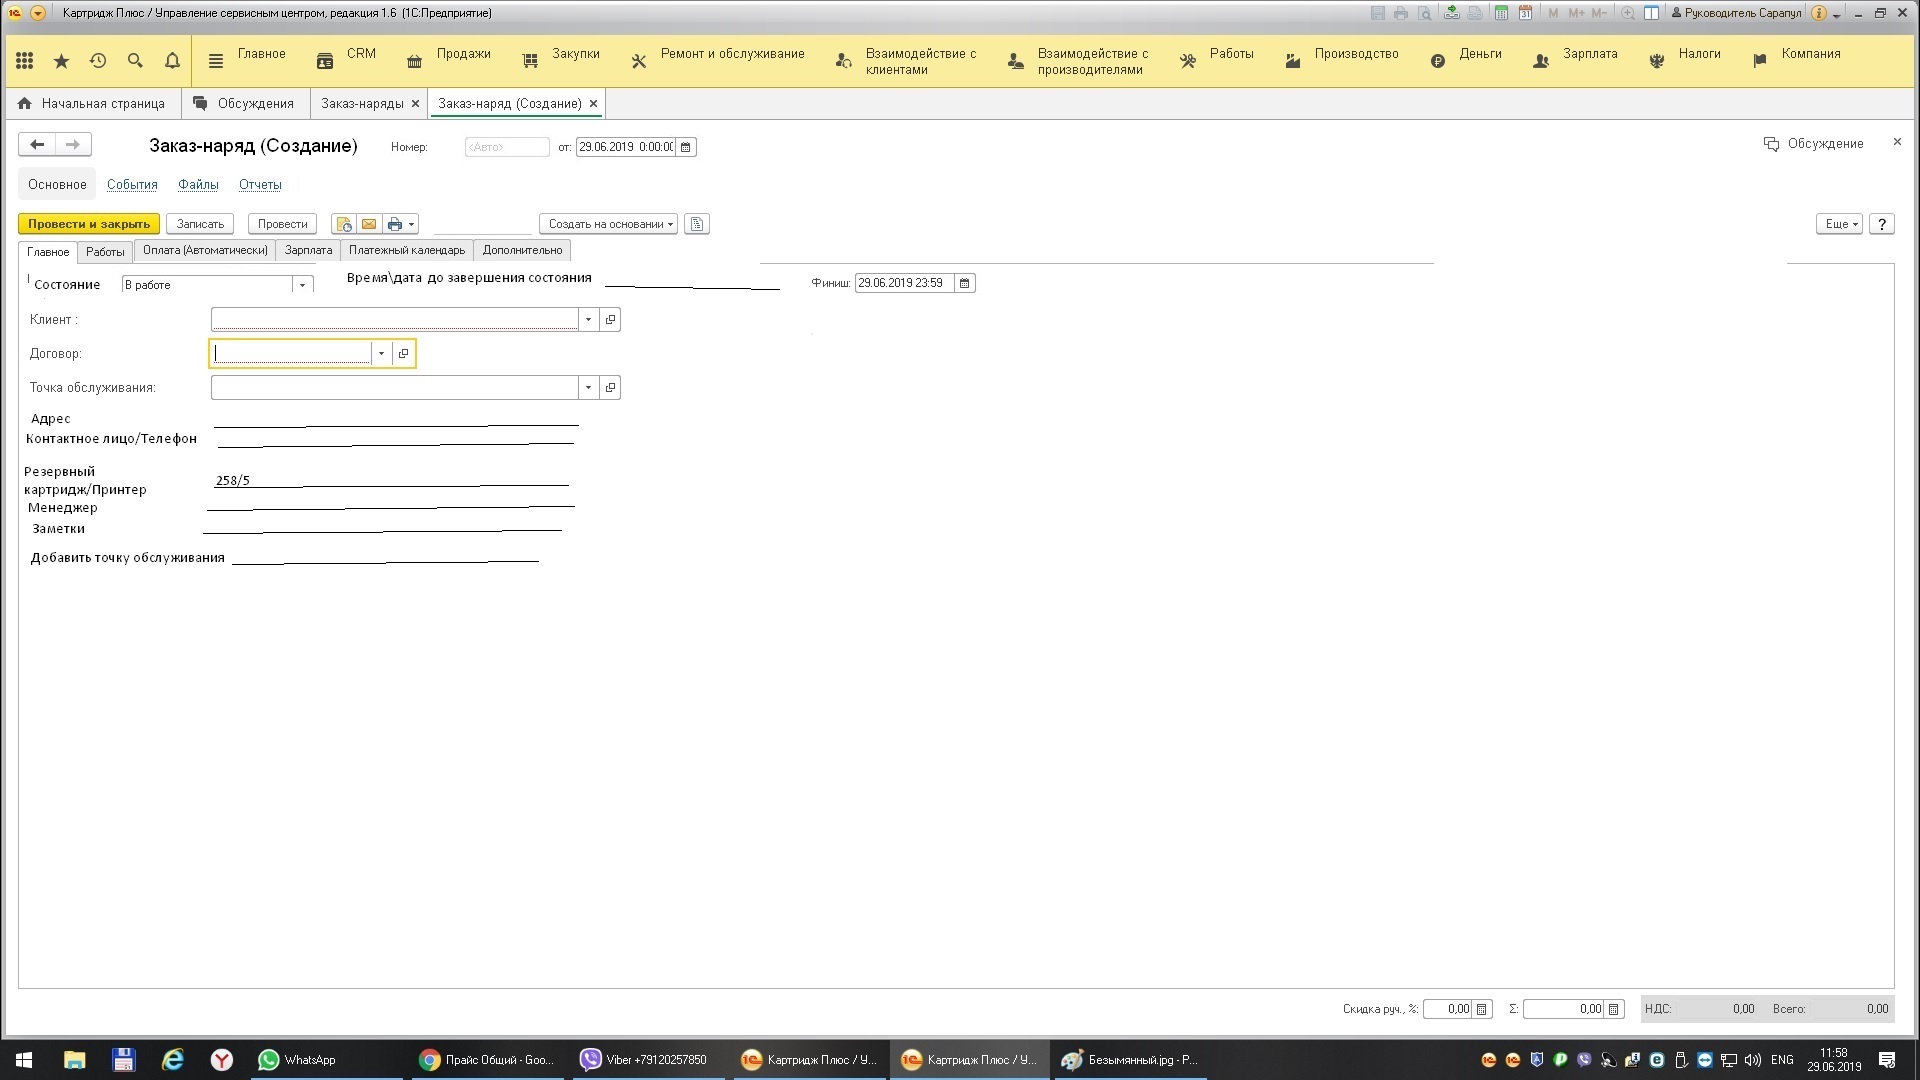Expand Точка обслуживания dropdown arrow
The width and height of the screenshot is (1920, 1080).
point(588,388)
